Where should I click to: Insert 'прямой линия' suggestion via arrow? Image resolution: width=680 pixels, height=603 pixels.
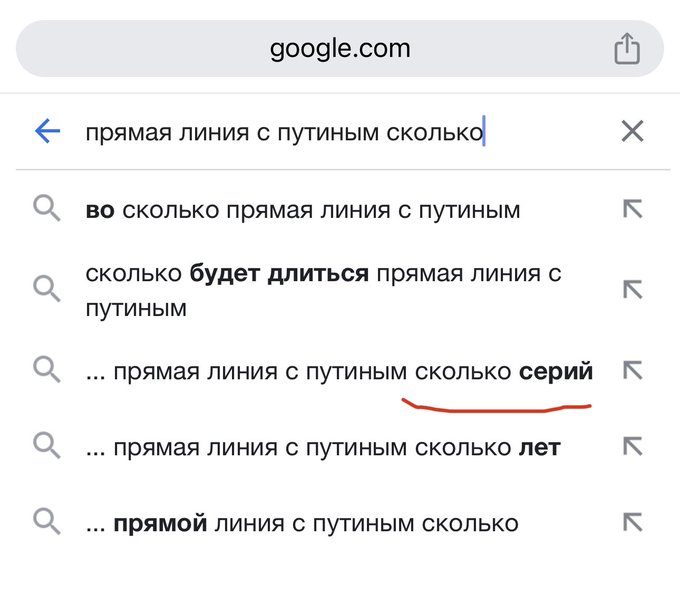point(632,522)
